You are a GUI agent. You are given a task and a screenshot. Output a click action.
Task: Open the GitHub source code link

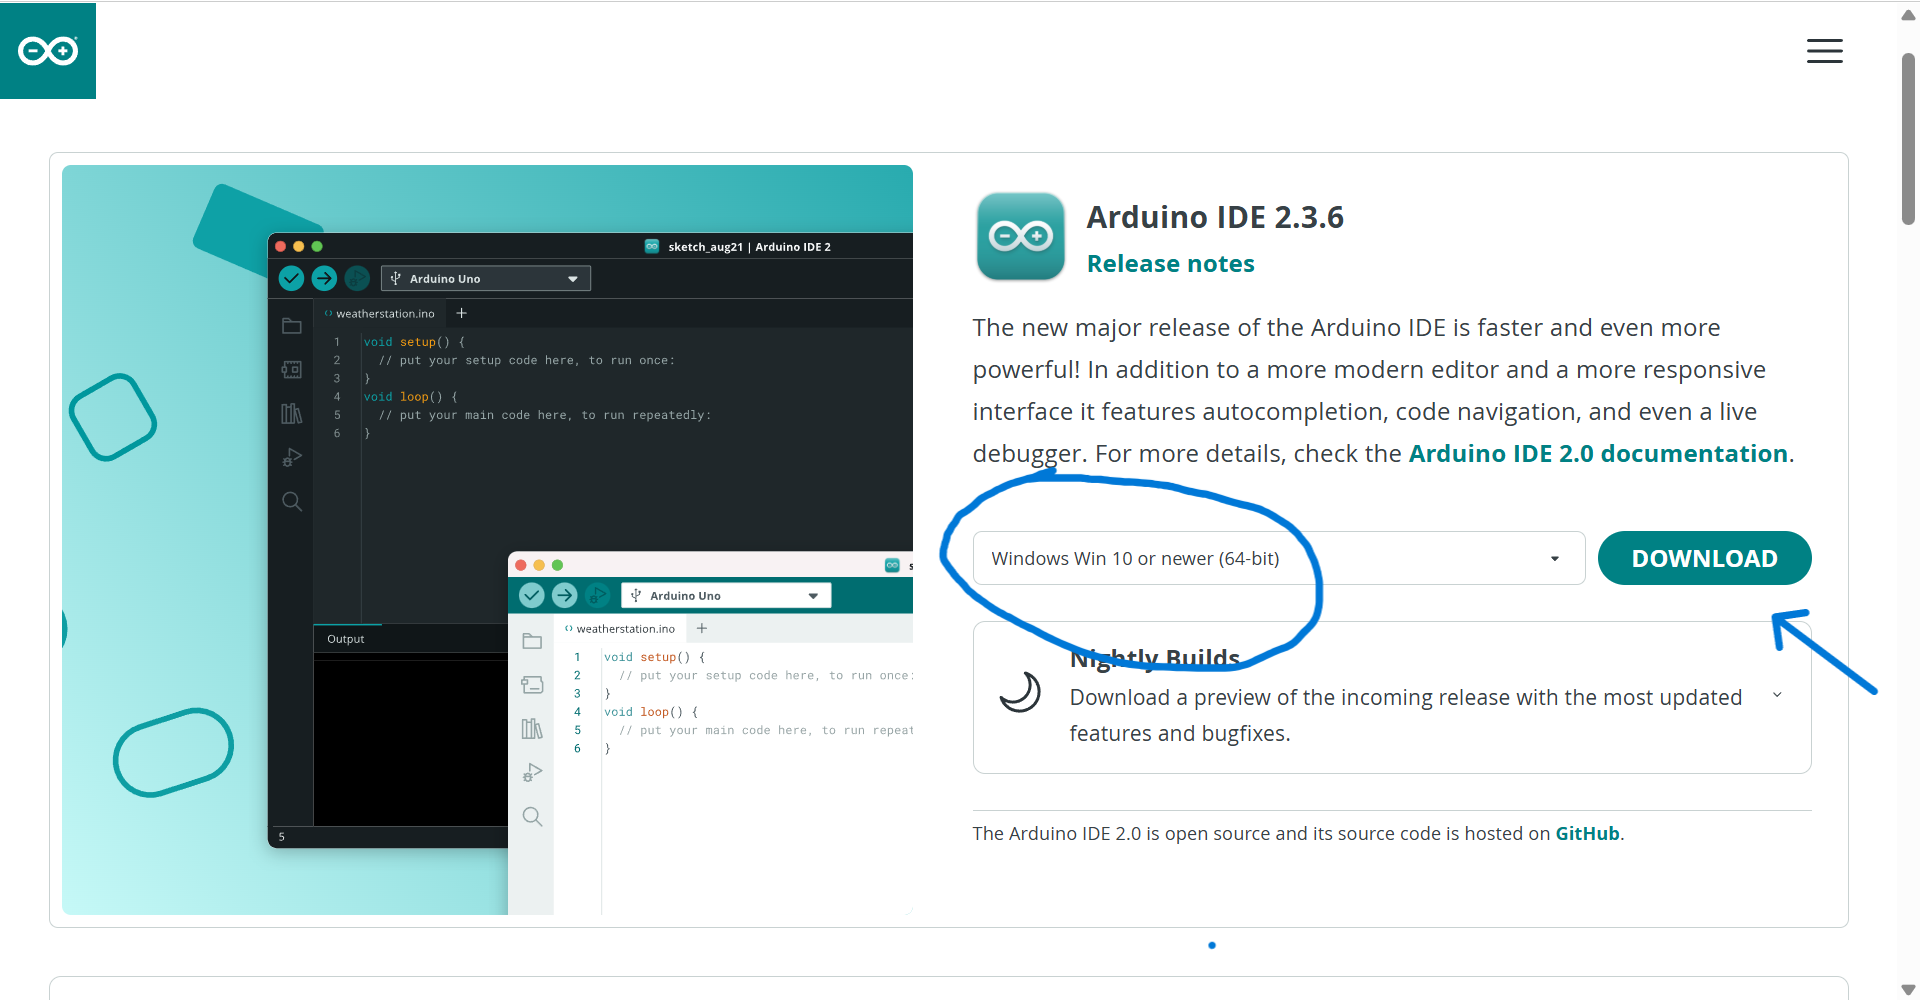pyautogui.click(x=1587, y=834)
